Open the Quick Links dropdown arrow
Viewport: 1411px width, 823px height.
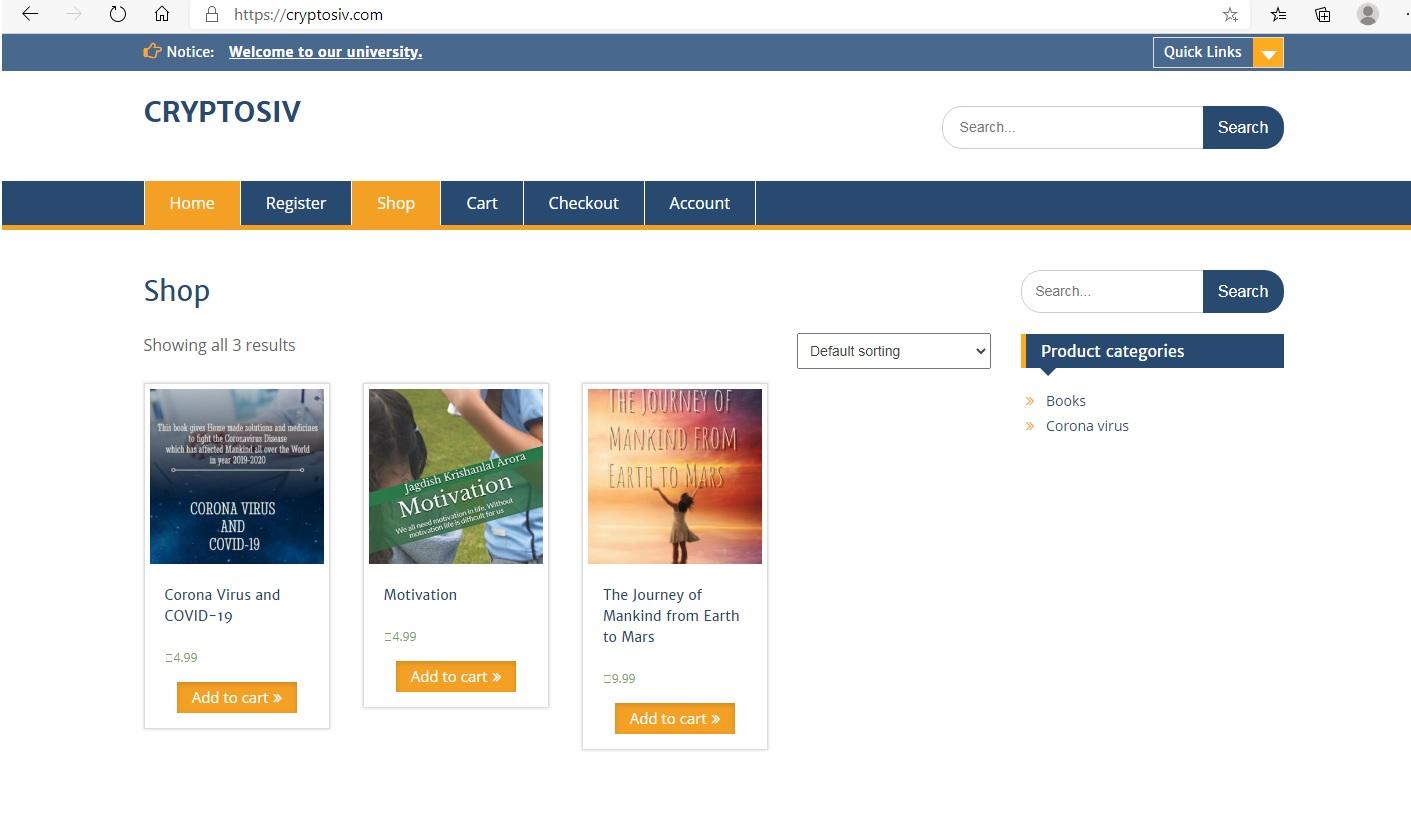(x=1269, y=51)
